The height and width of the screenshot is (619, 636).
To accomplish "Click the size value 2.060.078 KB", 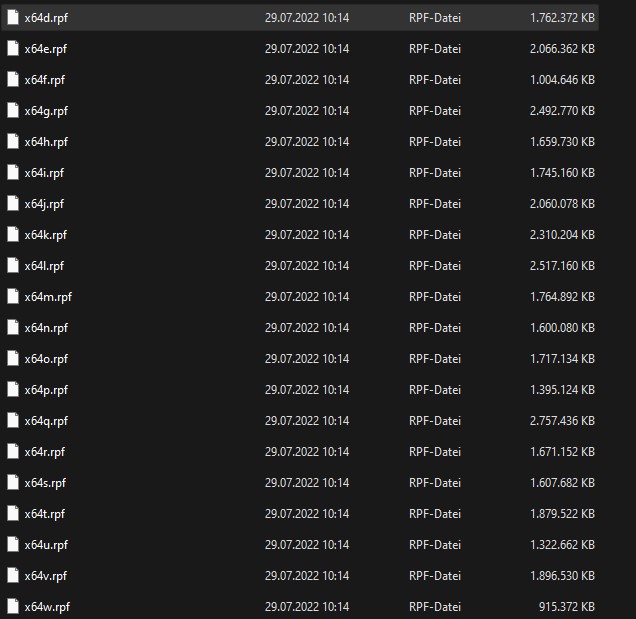I will tap(562, 204).
